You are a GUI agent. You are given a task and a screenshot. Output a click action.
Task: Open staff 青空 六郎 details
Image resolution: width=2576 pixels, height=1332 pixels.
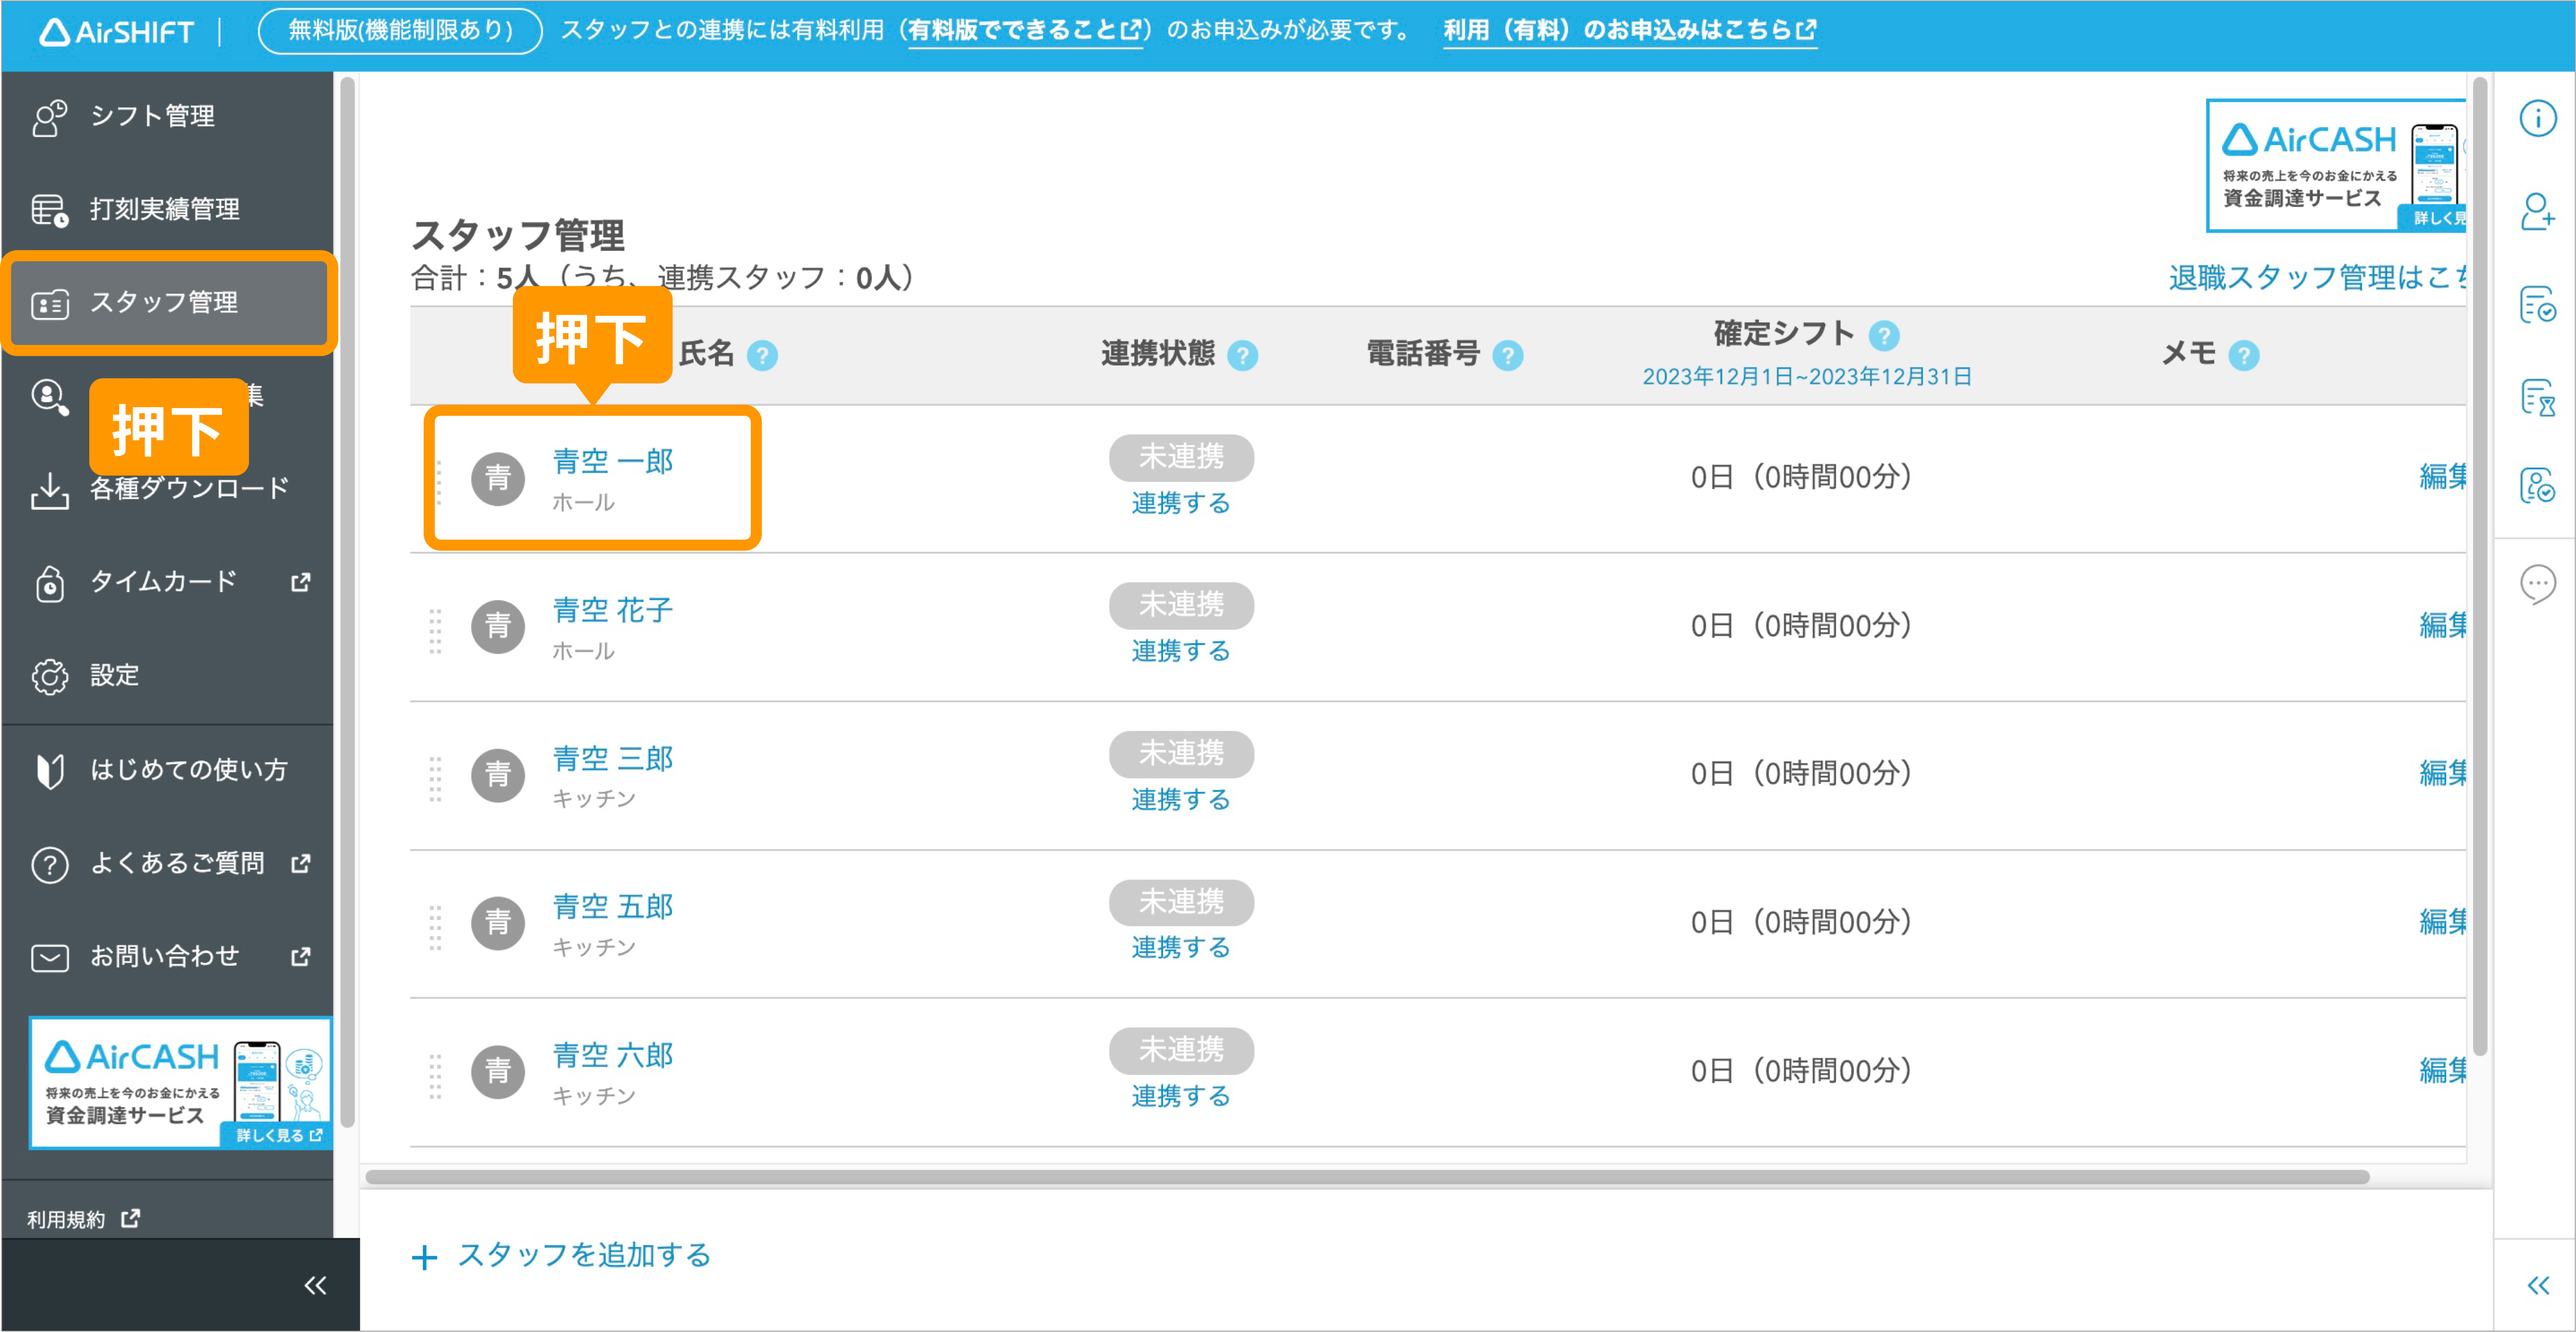613,1056
